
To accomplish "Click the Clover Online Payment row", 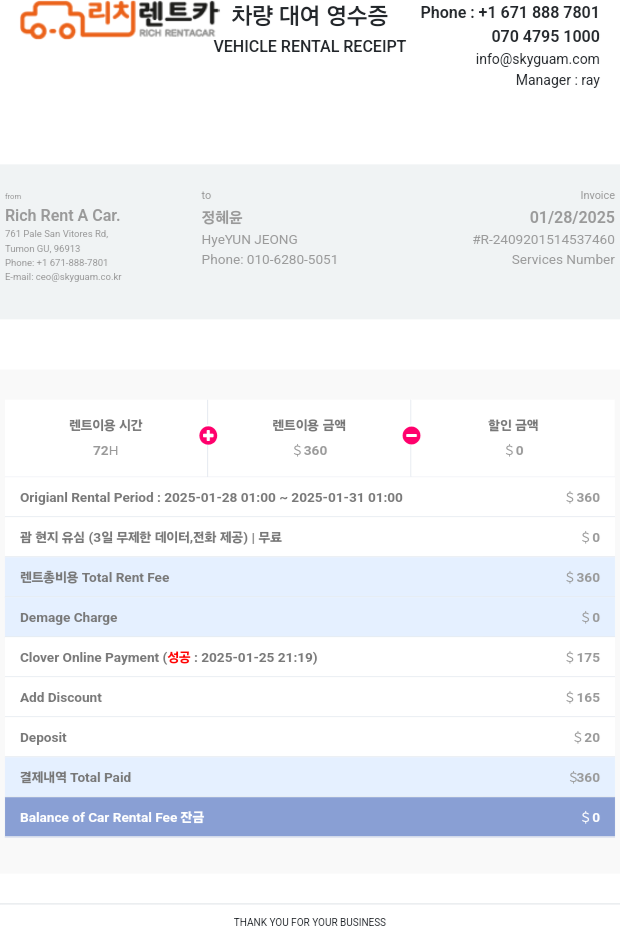I will click(x=310, y=658).
